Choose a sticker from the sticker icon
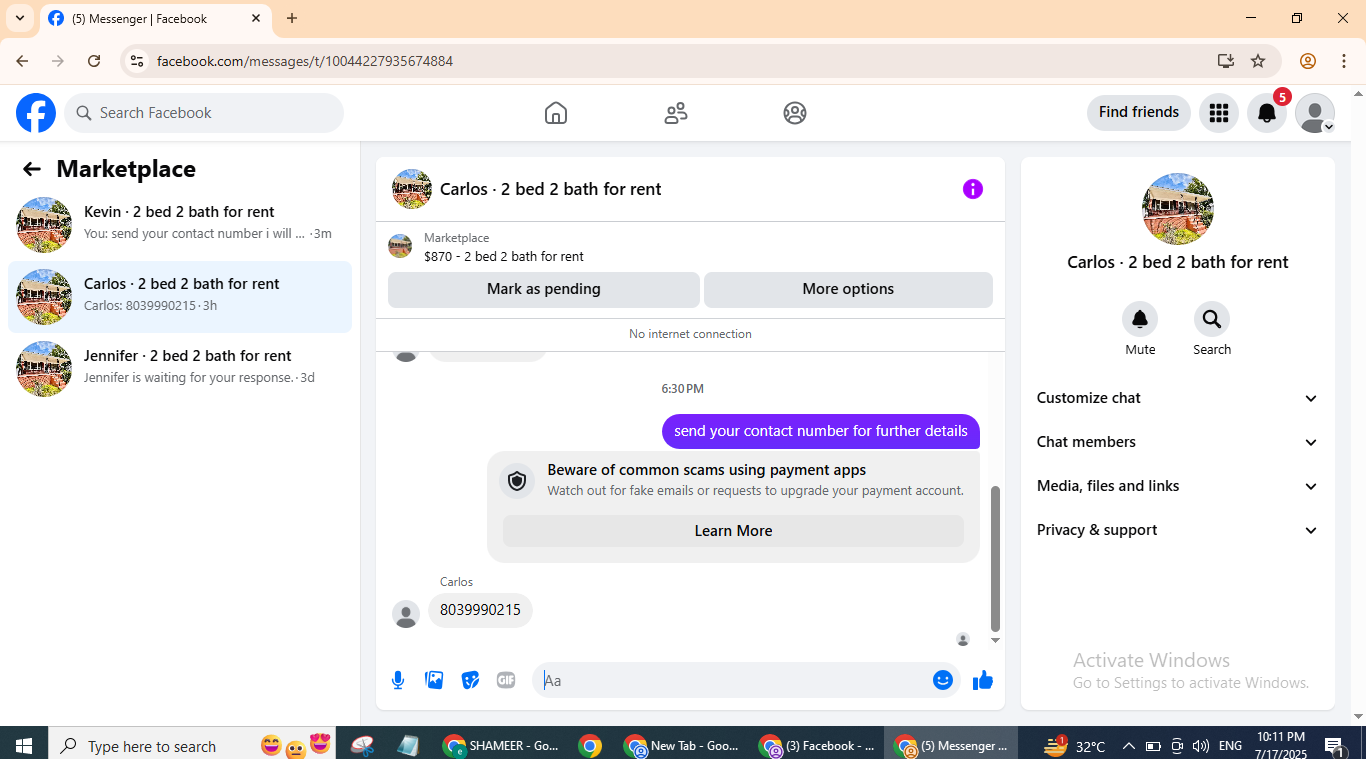1366x759 pixels. pyautogui.click(x=470, y=680)
